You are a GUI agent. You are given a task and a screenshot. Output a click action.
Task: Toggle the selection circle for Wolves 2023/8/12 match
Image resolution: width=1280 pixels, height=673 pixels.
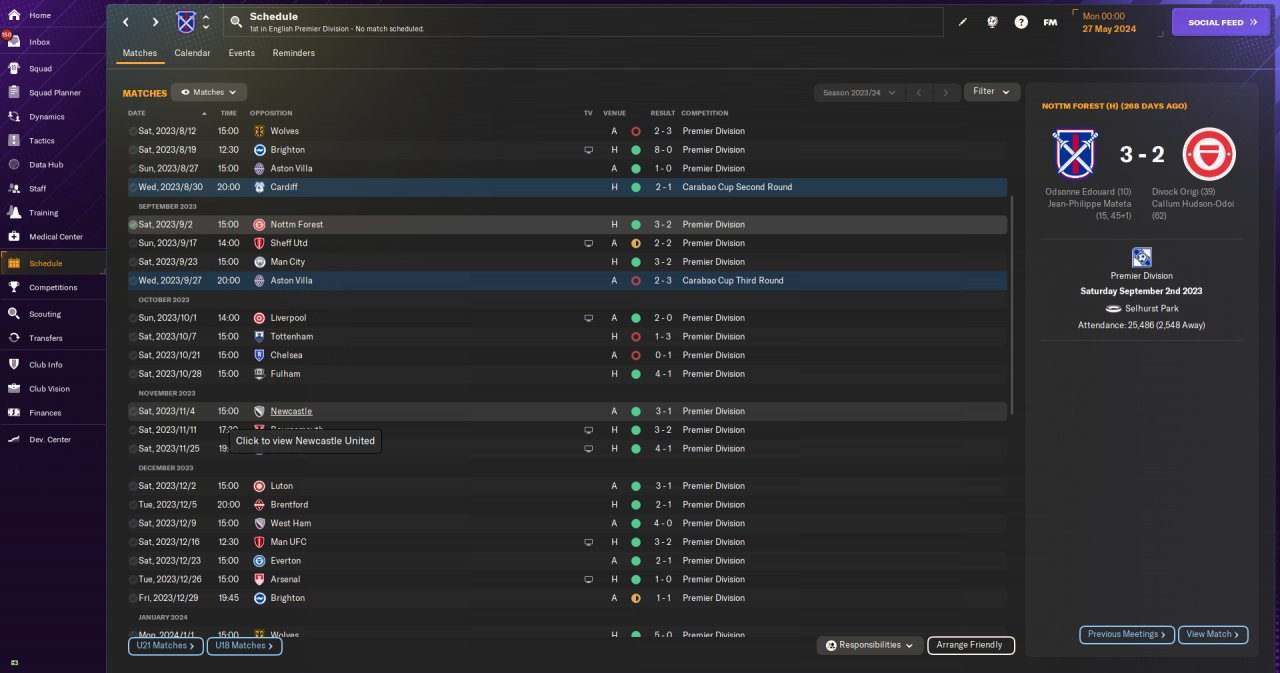click(x=133, y=131)
